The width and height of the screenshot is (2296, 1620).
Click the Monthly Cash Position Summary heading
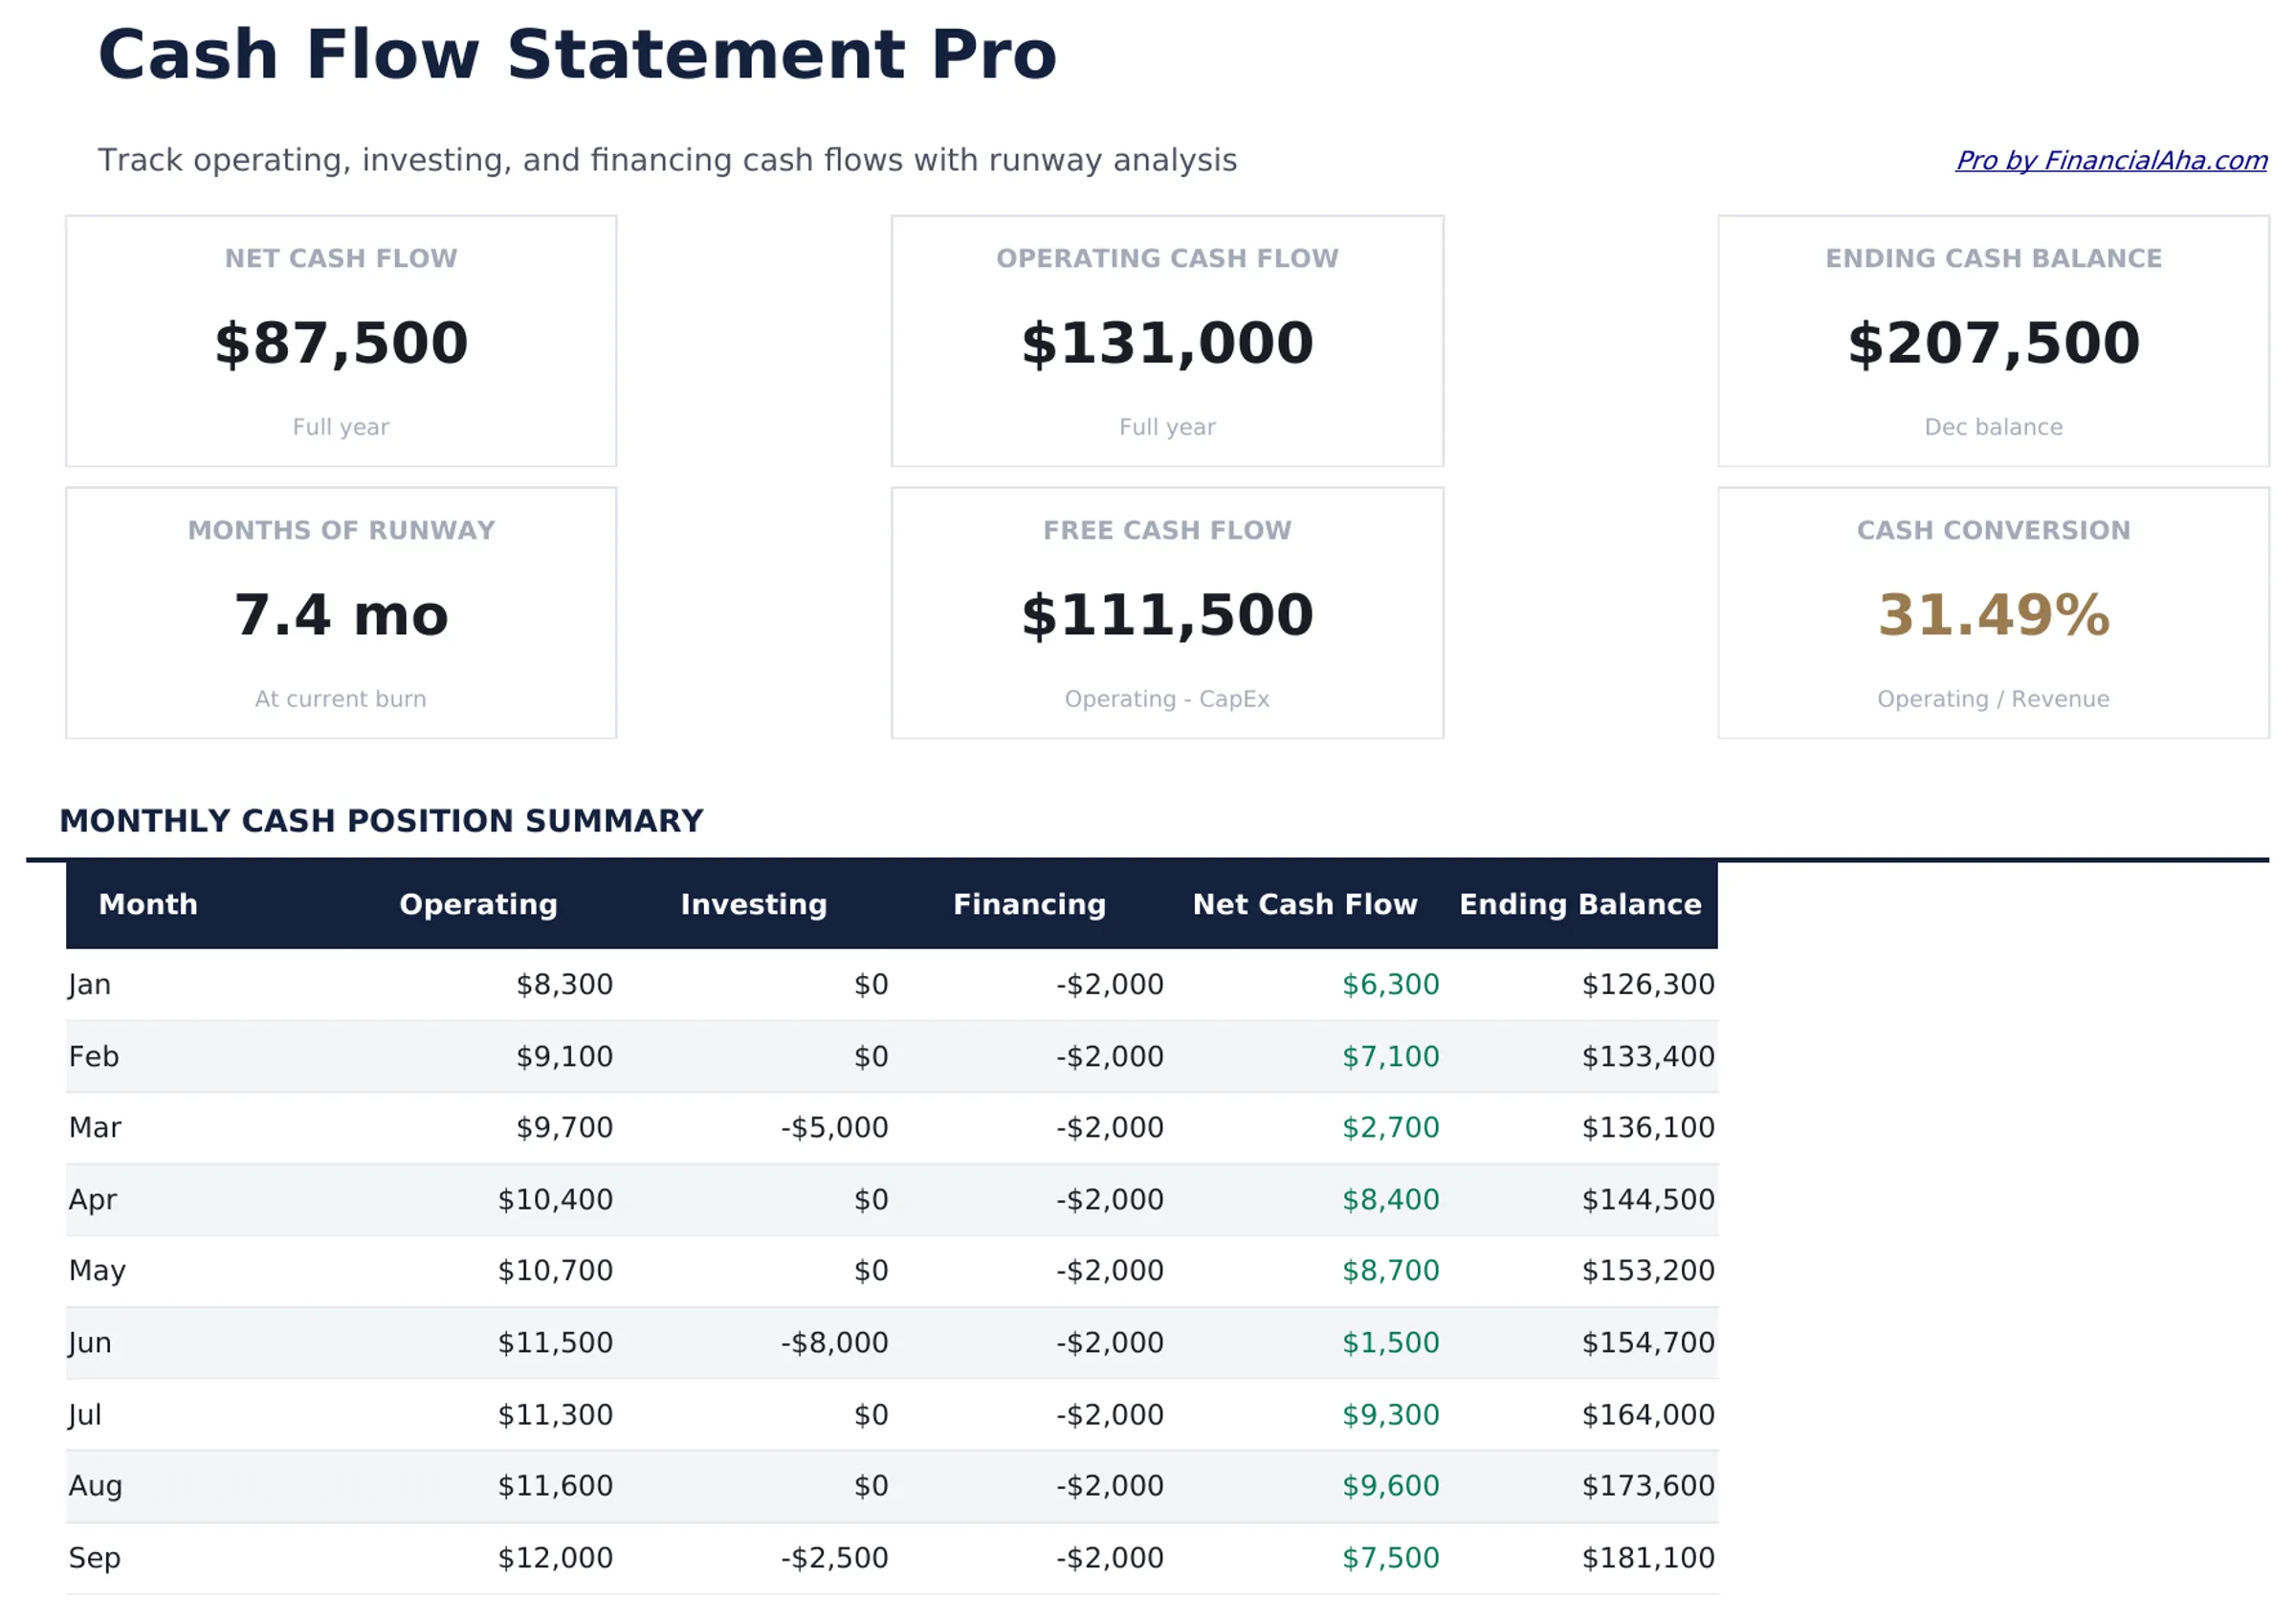pos(382,820)
